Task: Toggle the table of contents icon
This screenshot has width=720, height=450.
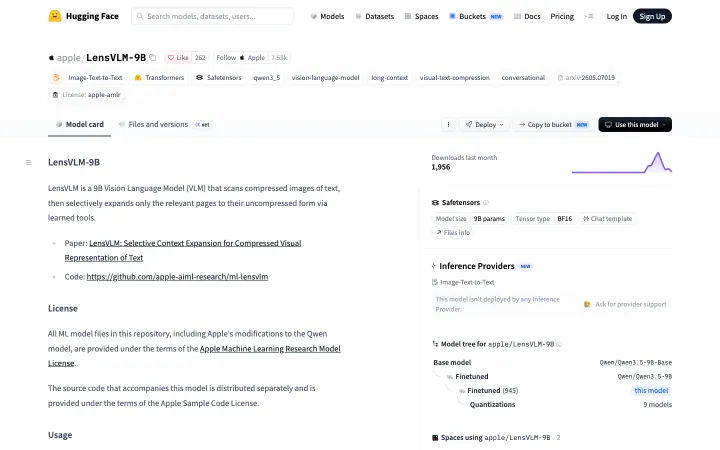Action: 28,162
